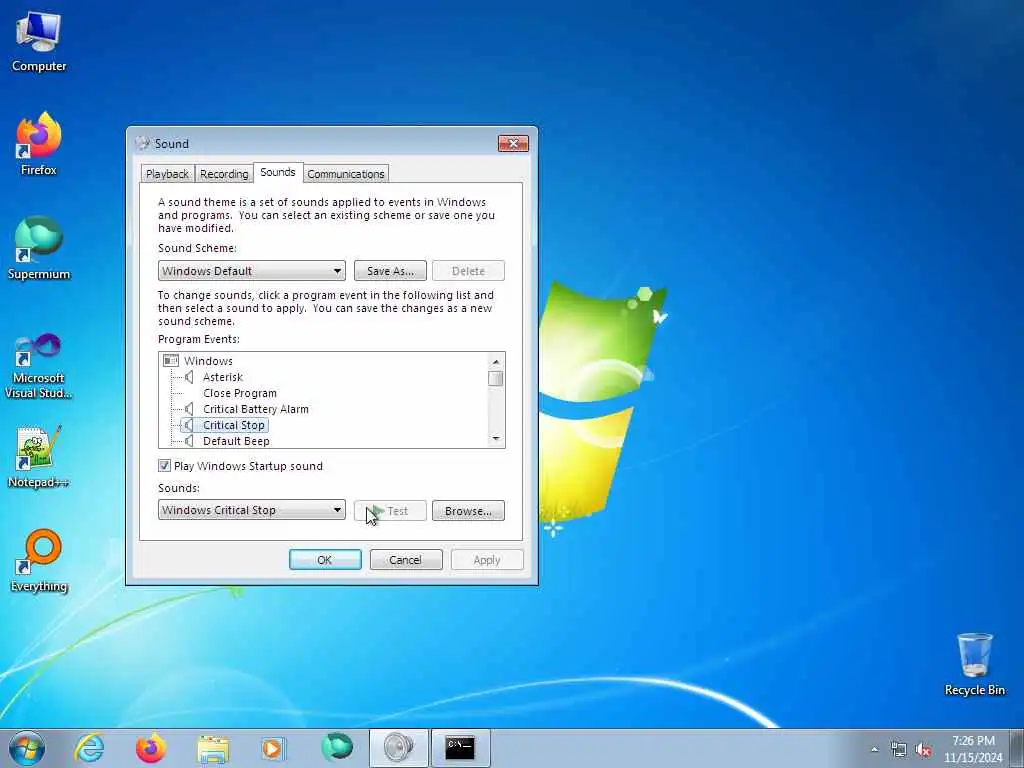
Task: Select the Recycle Bin icon
Action: [974, 664]
